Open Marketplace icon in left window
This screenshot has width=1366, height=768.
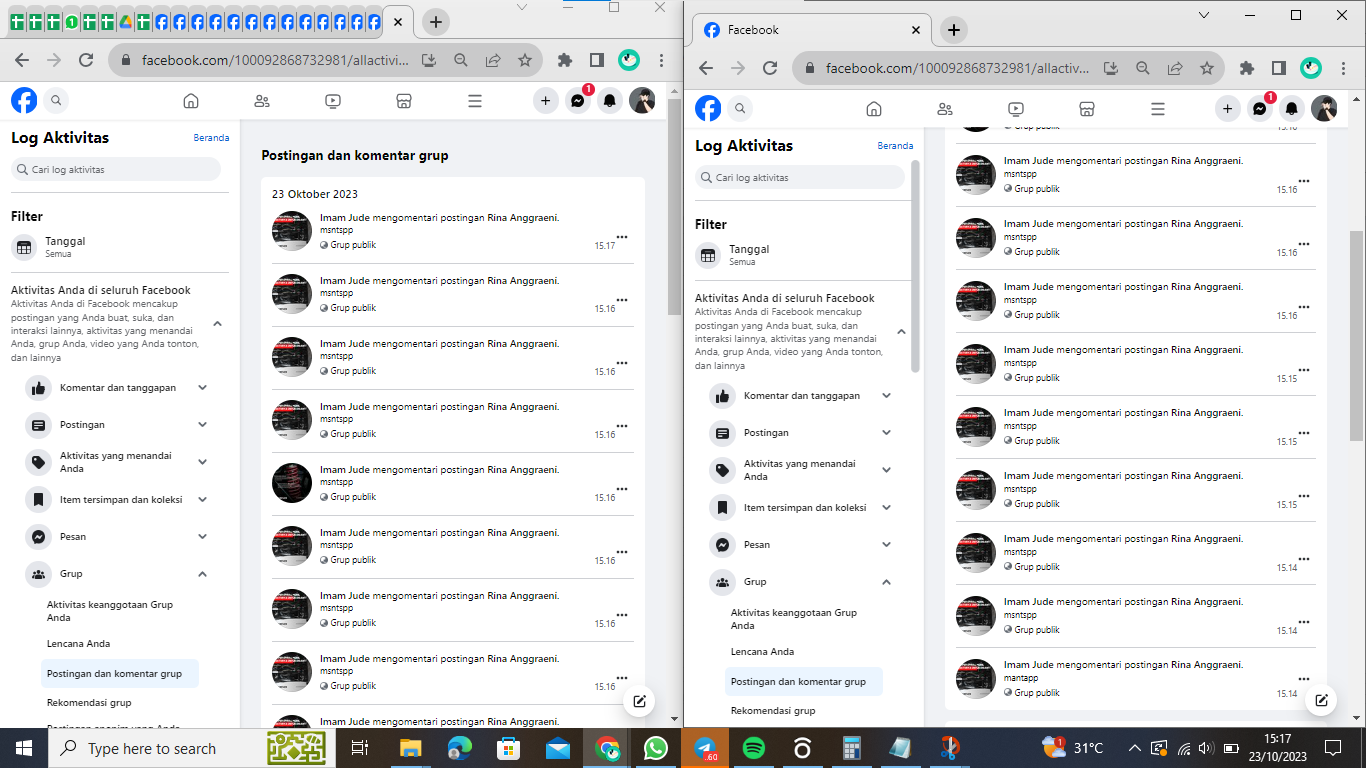(x=404, y=101)
